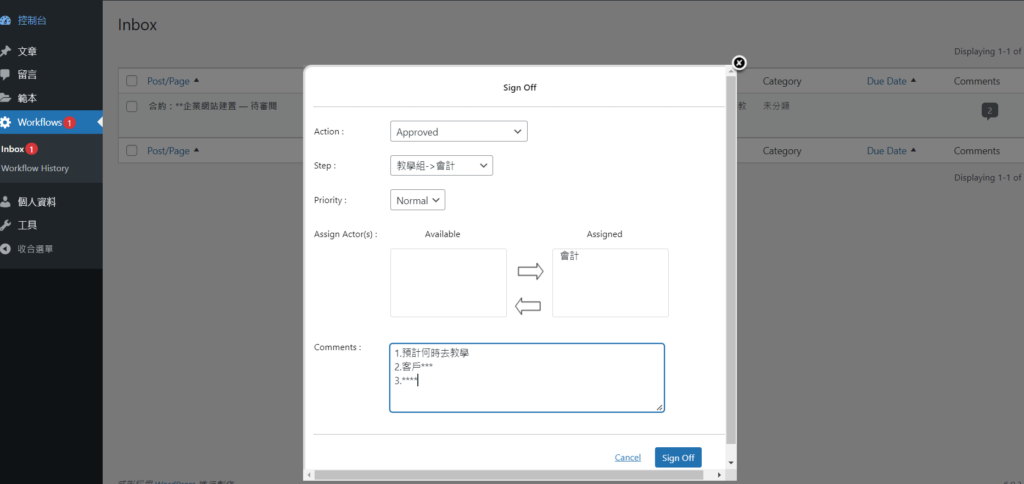Open the Priority dropdown set to Normal
Viewport: 1024px width, 484px height.
click(x=417, y=200)
